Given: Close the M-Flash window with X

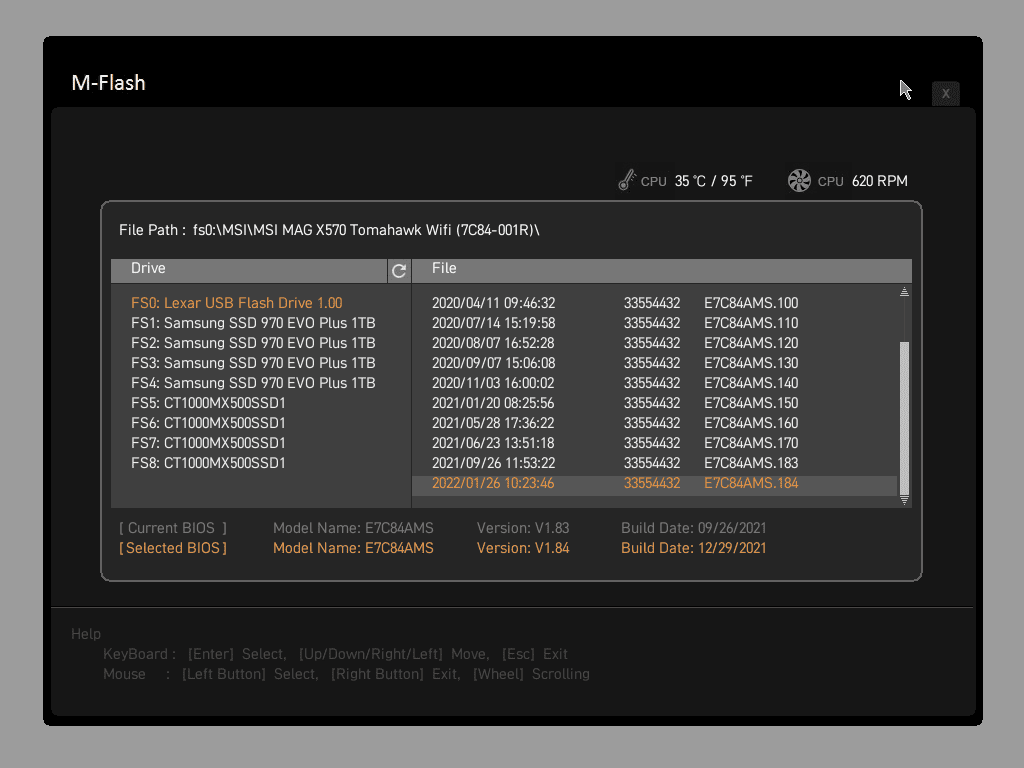Looking at the screenshot, I should [x=945, y=94].
